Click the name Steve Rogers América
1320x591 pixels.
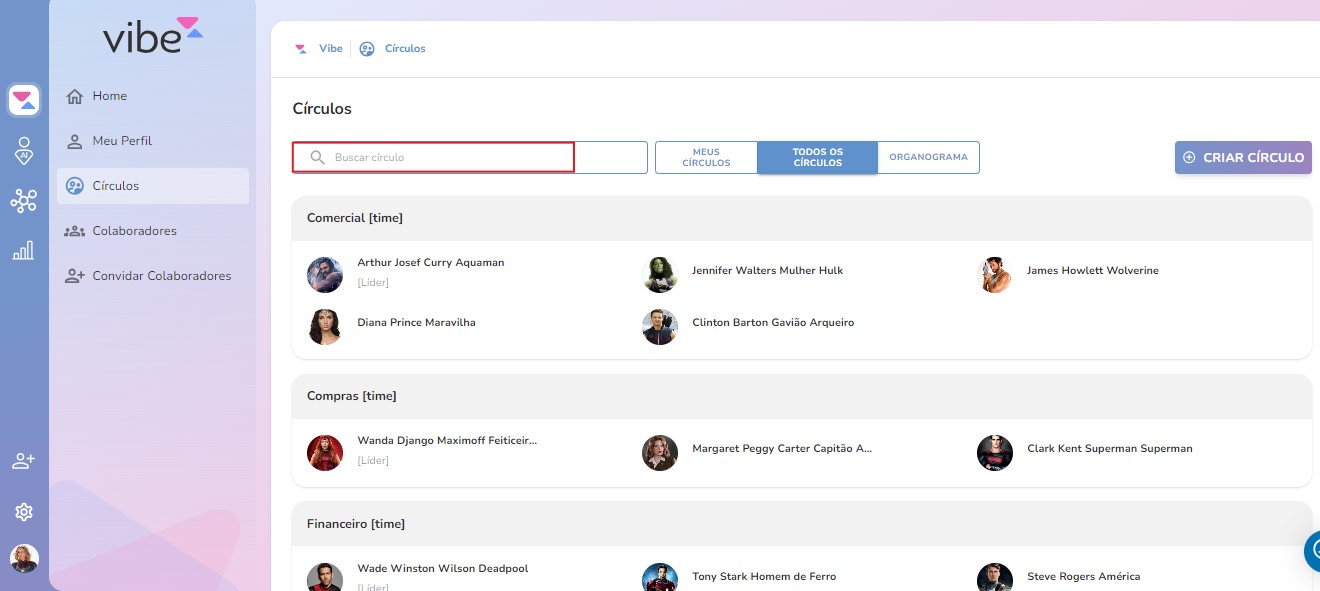[1083, 577]
